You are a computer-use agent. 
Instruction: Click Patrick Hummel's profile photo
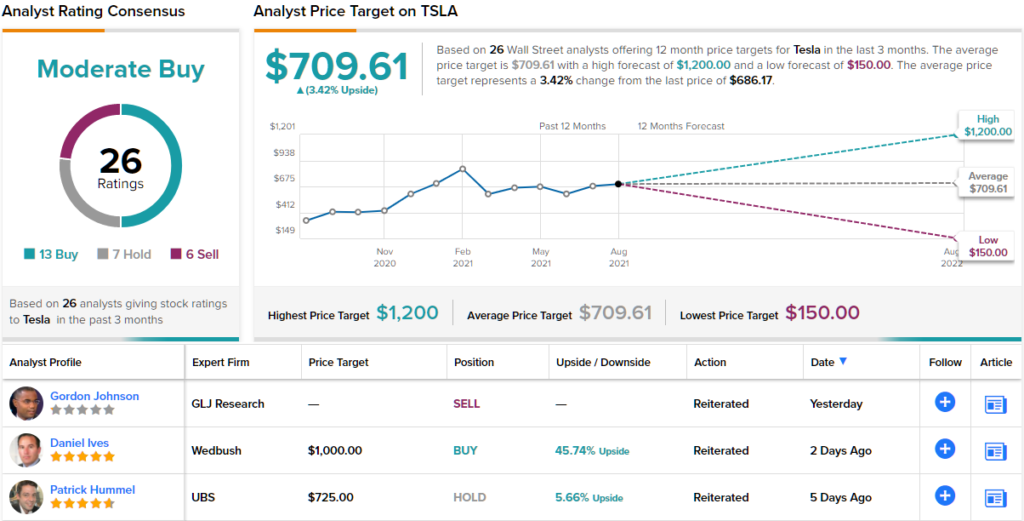[x=26, y=497]
